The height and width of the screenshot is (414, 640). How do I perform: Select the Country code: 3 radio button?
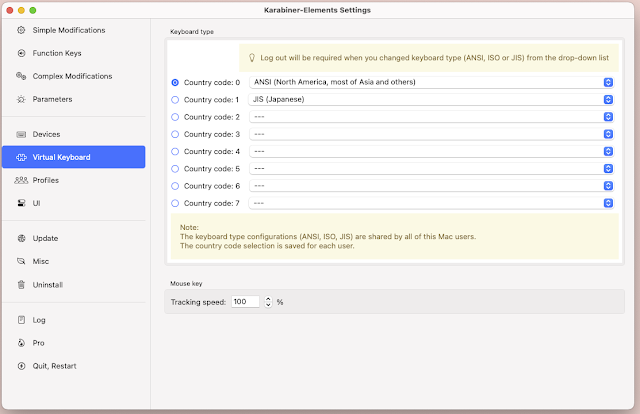[x=176, y=134]
